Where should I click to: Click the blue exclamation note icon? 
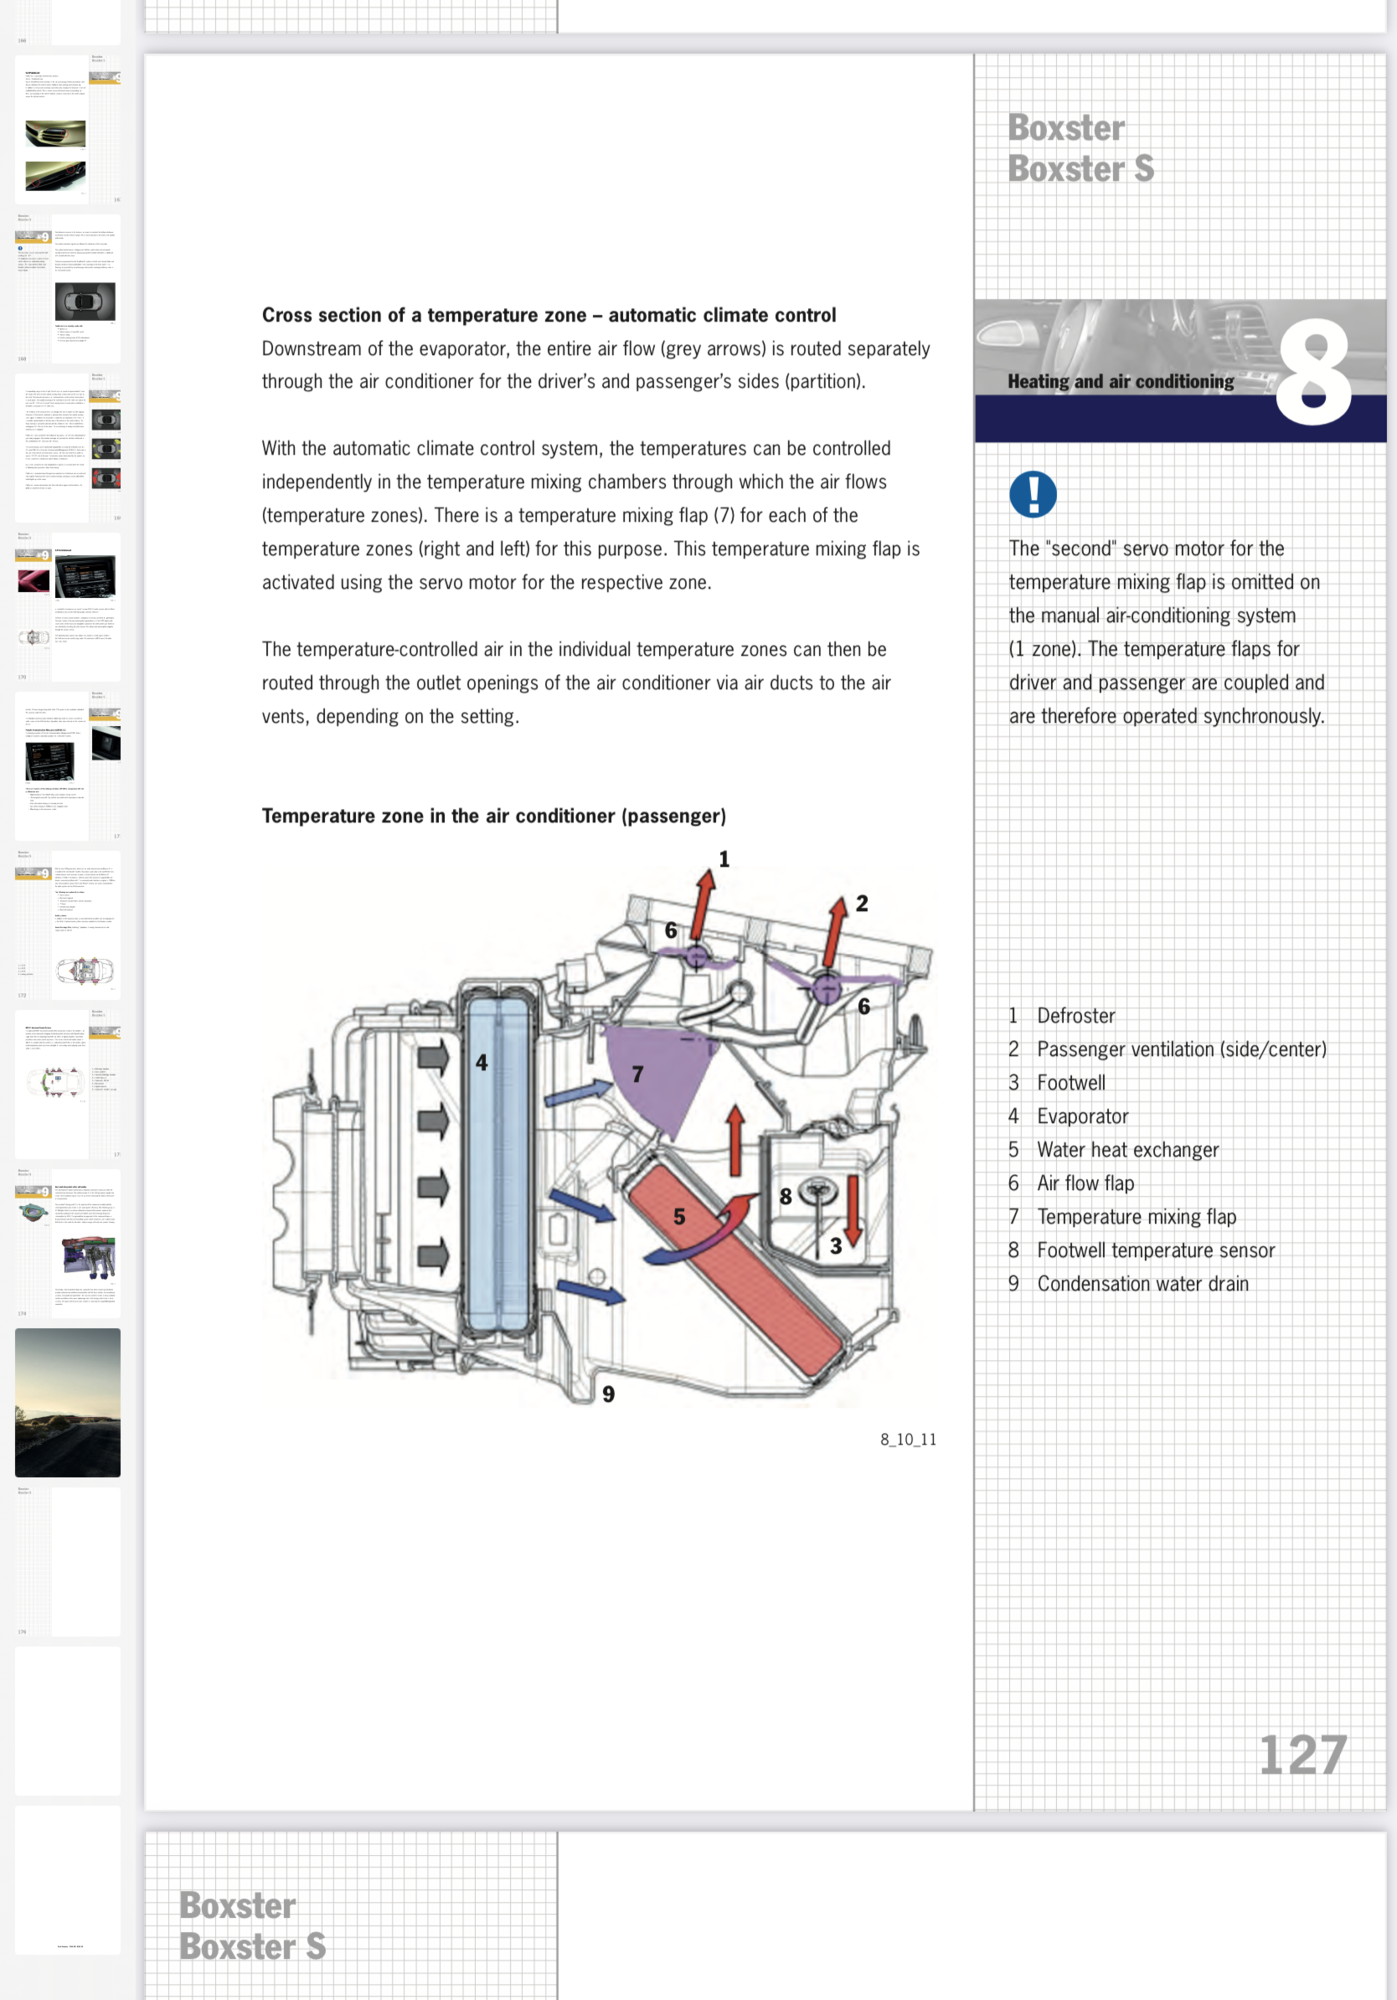[x=1032, y=494]
